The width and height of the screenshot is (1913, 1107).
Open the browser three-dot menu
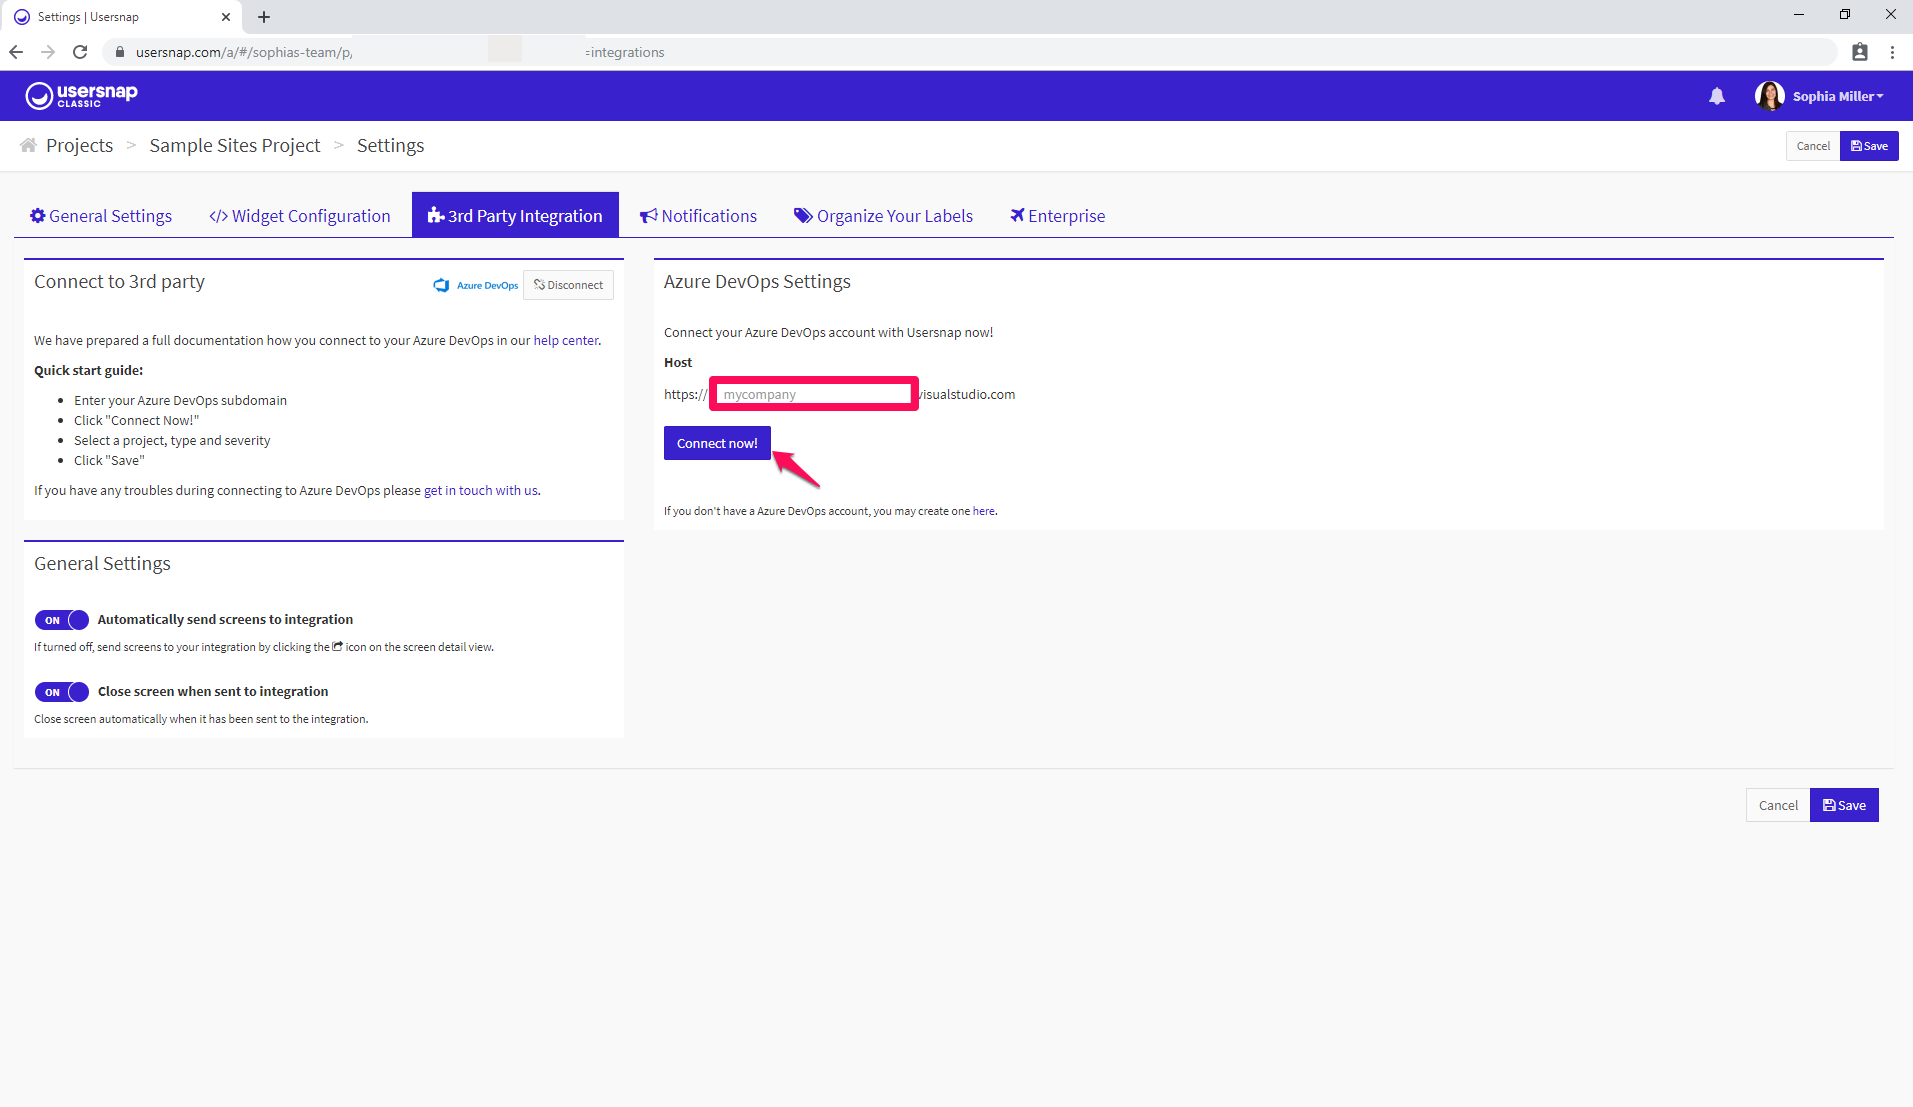click(1892, 52)
